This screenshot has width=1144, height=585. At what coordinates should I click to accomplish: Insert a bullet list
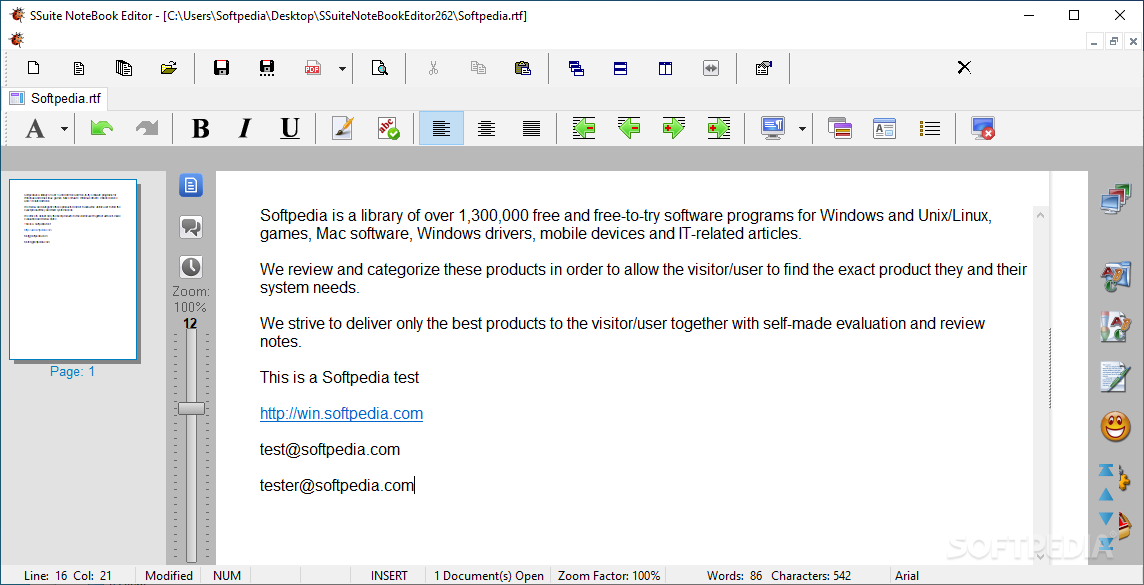930,128
